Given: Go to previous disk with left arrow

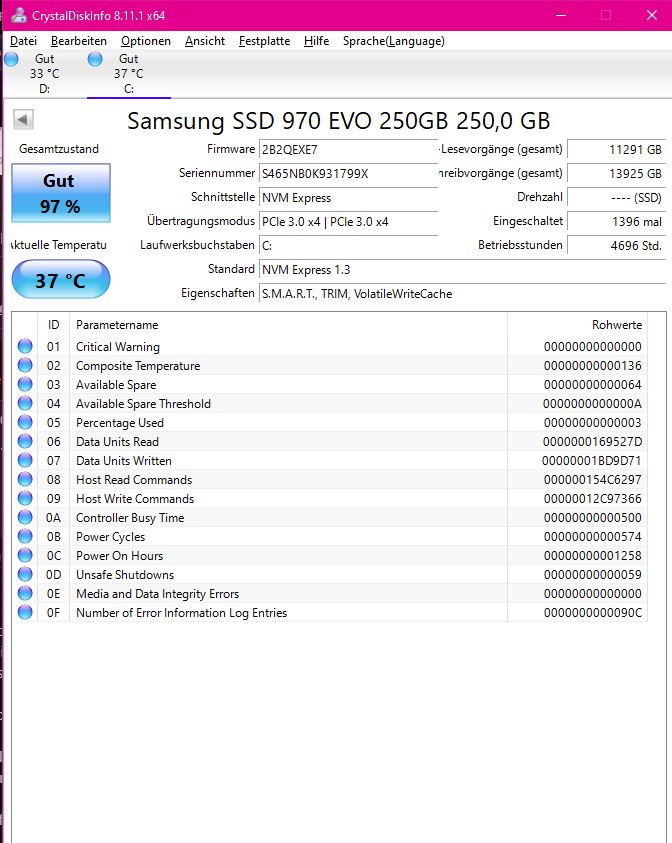Looking at the screenshot, I should (23, 119).
